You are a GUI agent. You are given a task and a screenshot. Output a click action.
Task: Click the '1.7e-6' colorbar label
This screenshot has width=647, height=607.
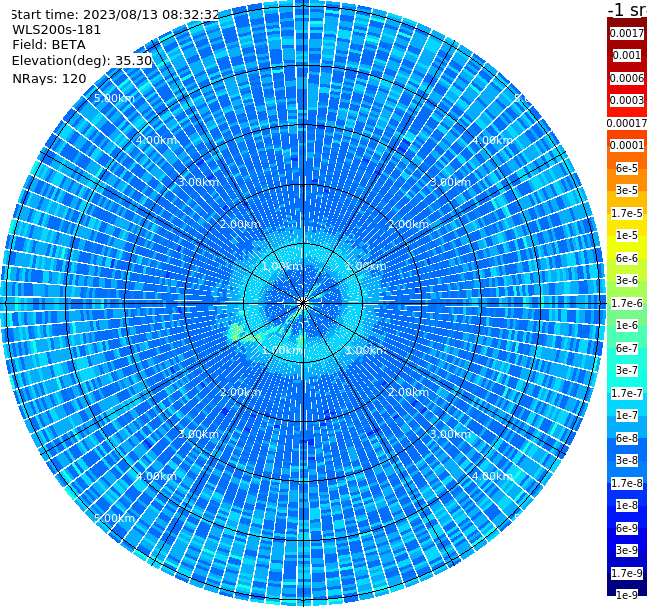click(x=627, y=303)
